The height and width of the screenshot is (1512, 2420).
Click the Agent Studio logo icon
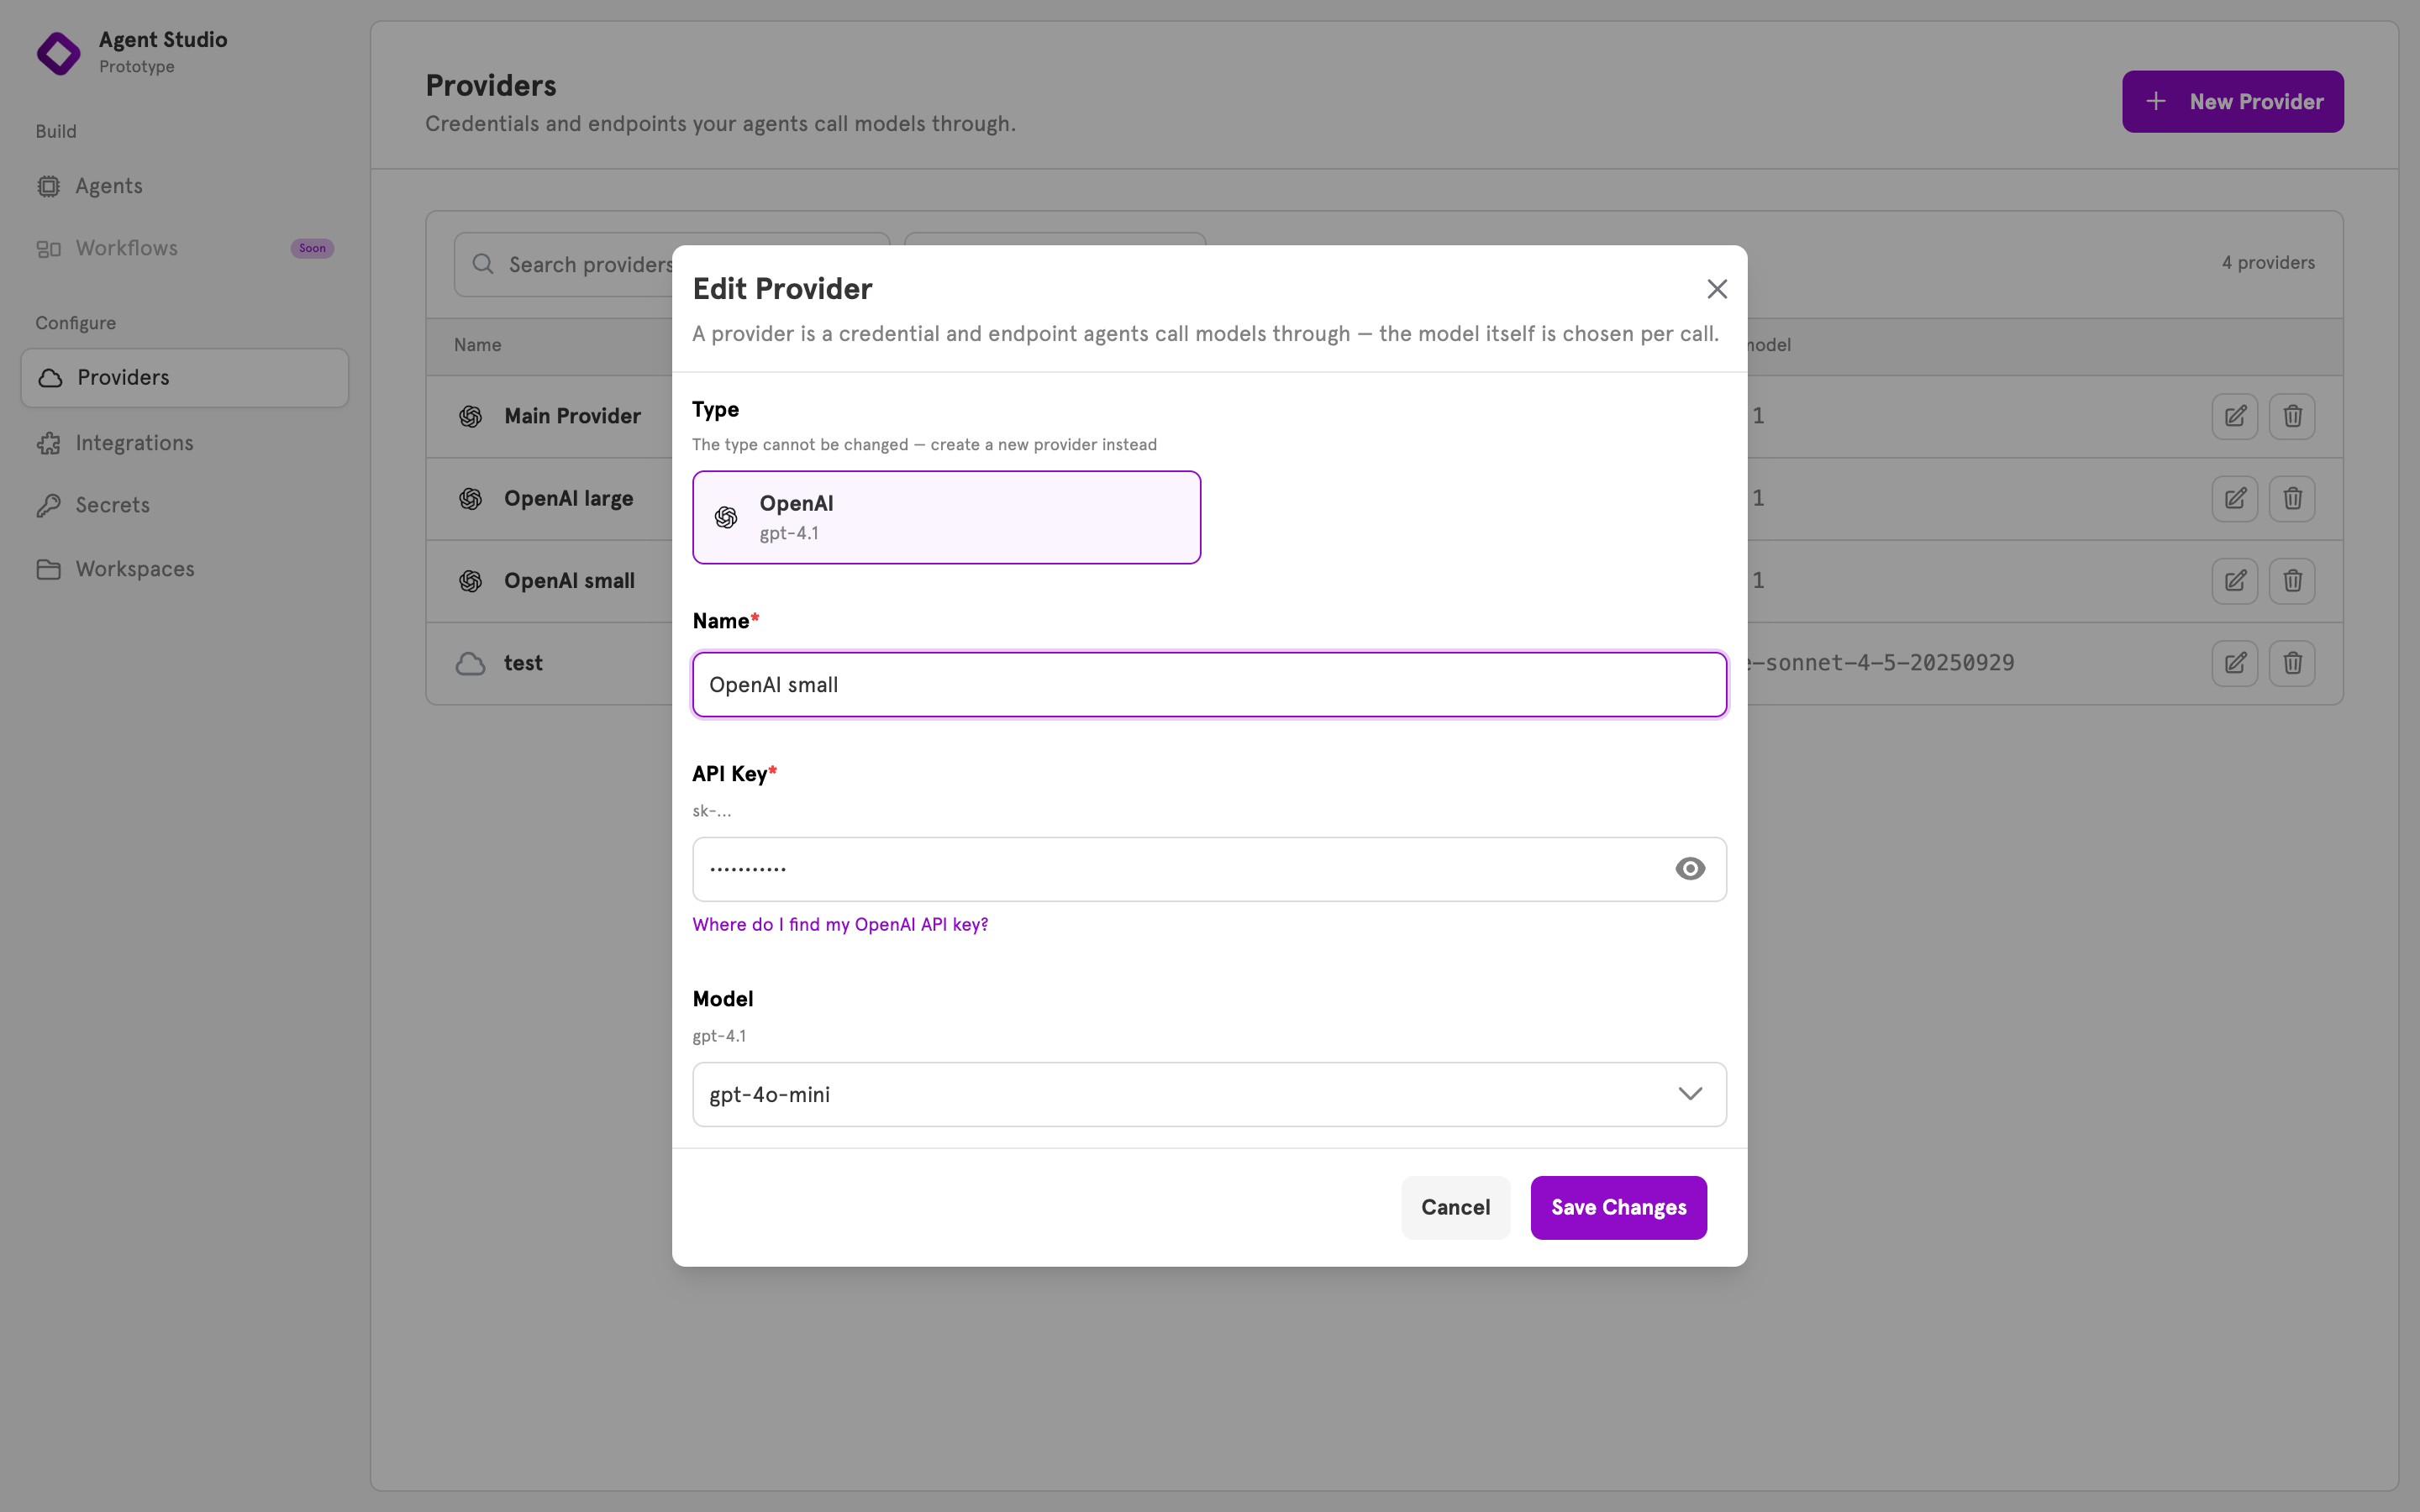58,53
